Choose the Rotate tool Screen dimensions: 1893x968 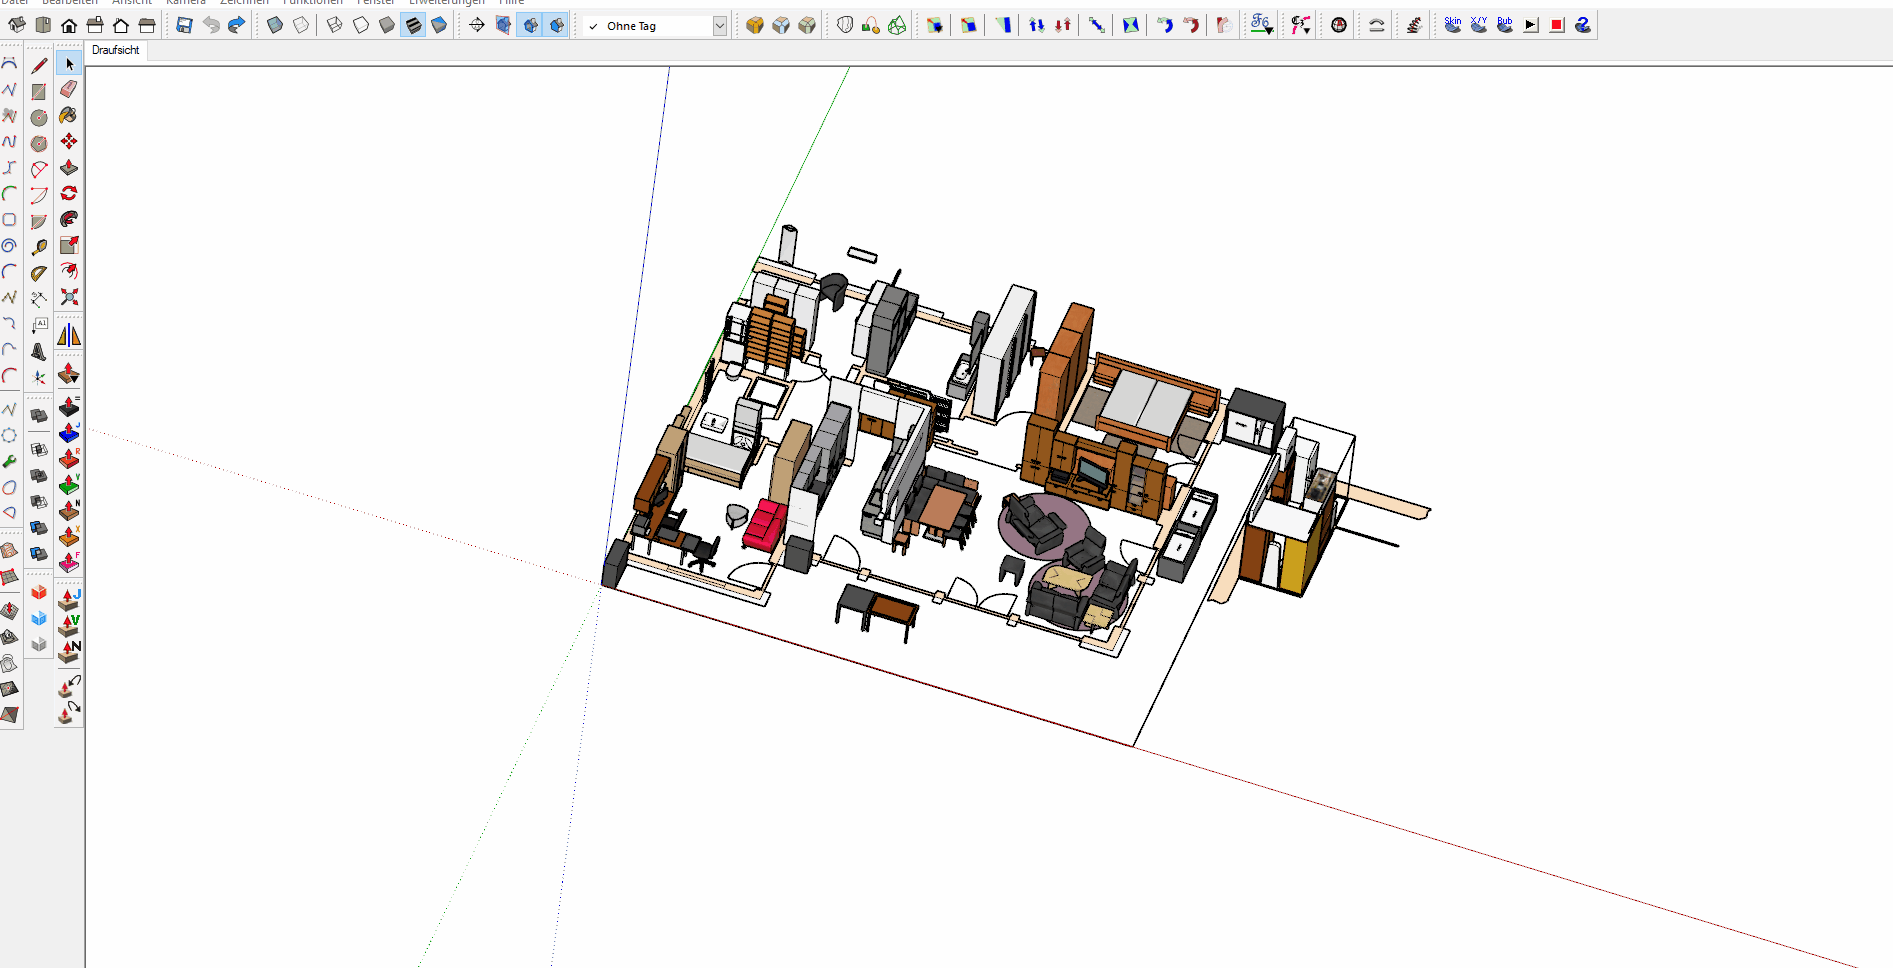[x=69, y=193]
